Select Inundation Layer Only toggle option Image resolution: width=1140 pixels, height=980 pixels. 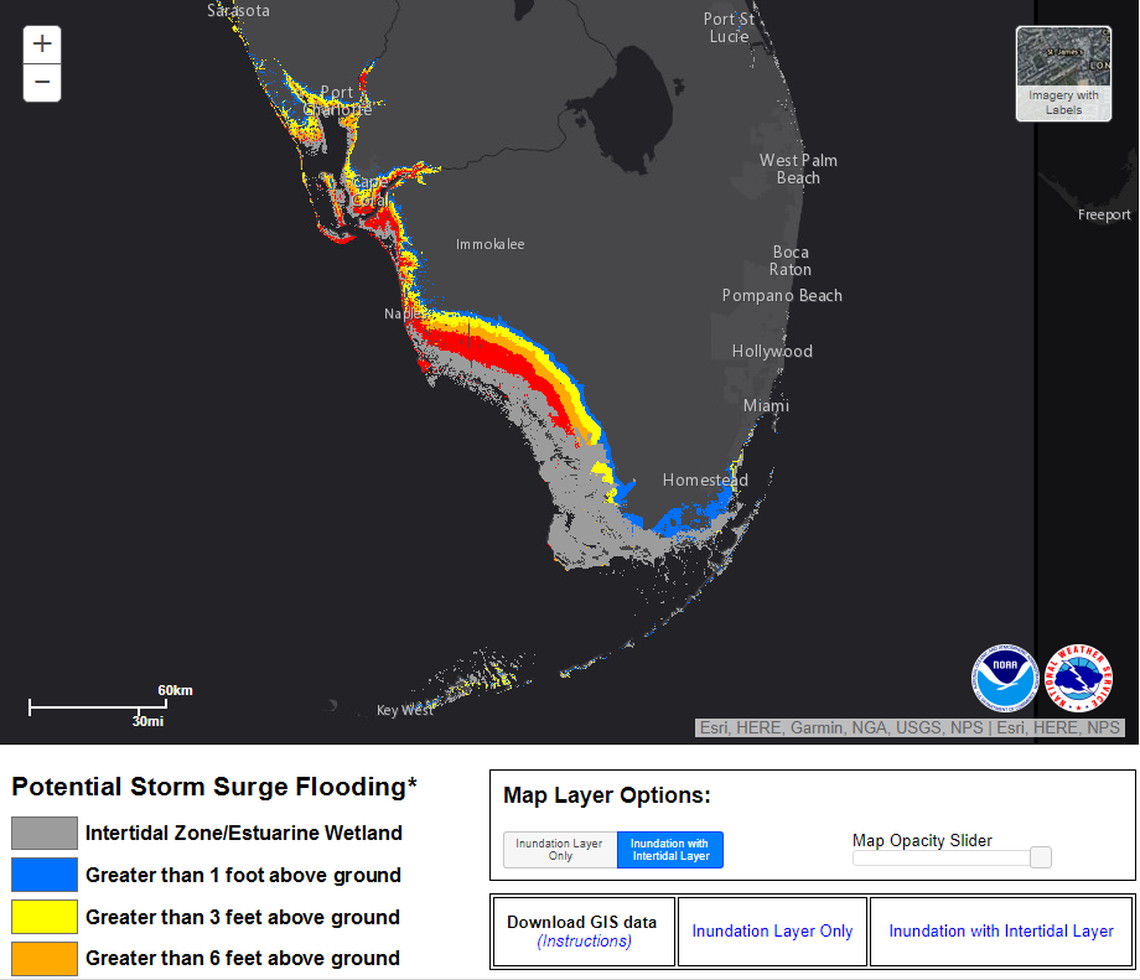[x=560, y=850]
